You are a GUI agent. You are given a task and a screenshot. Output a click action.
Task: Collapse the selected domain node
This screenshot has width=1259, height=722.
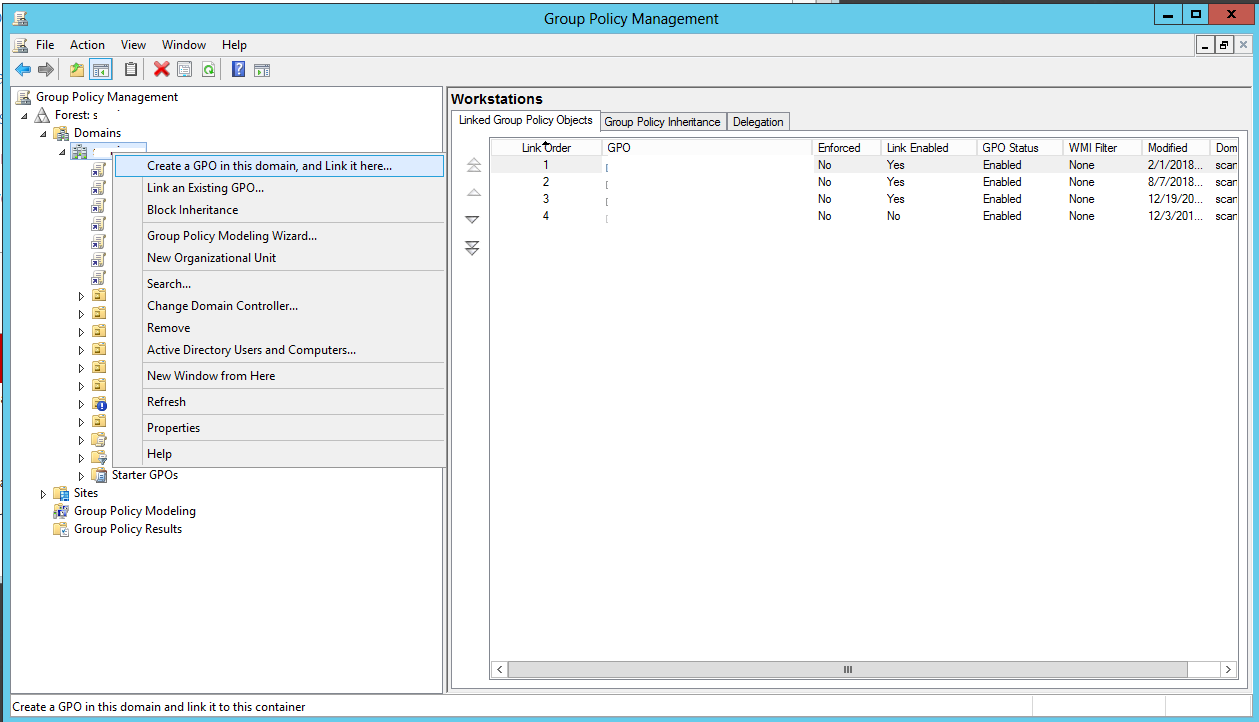click(x=62, y=152)
